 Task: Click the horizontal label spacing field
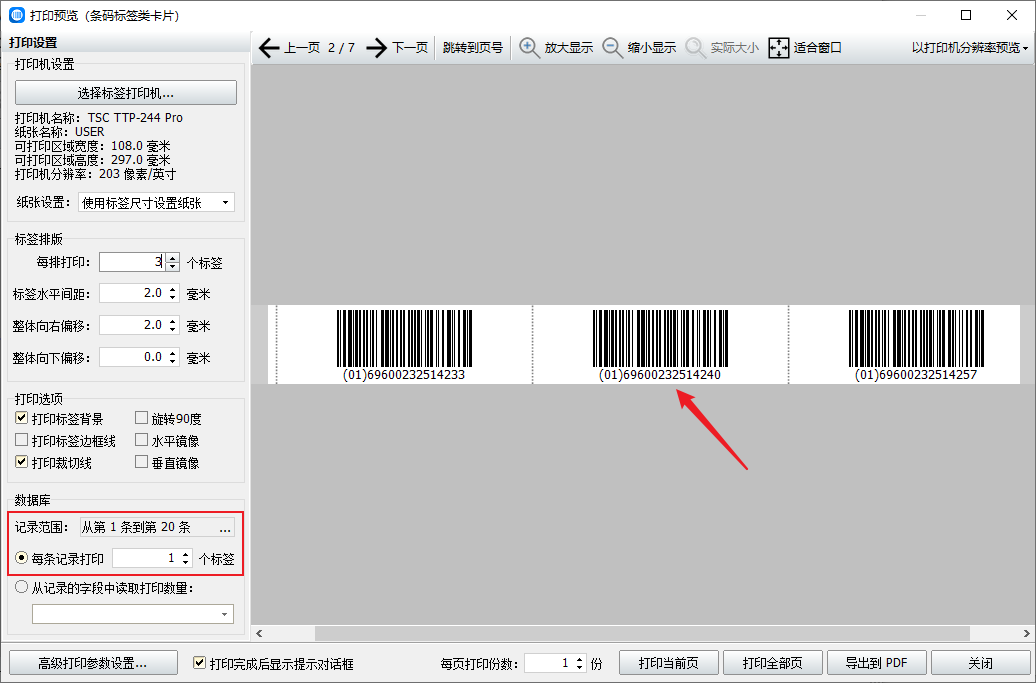click(133, 294)
